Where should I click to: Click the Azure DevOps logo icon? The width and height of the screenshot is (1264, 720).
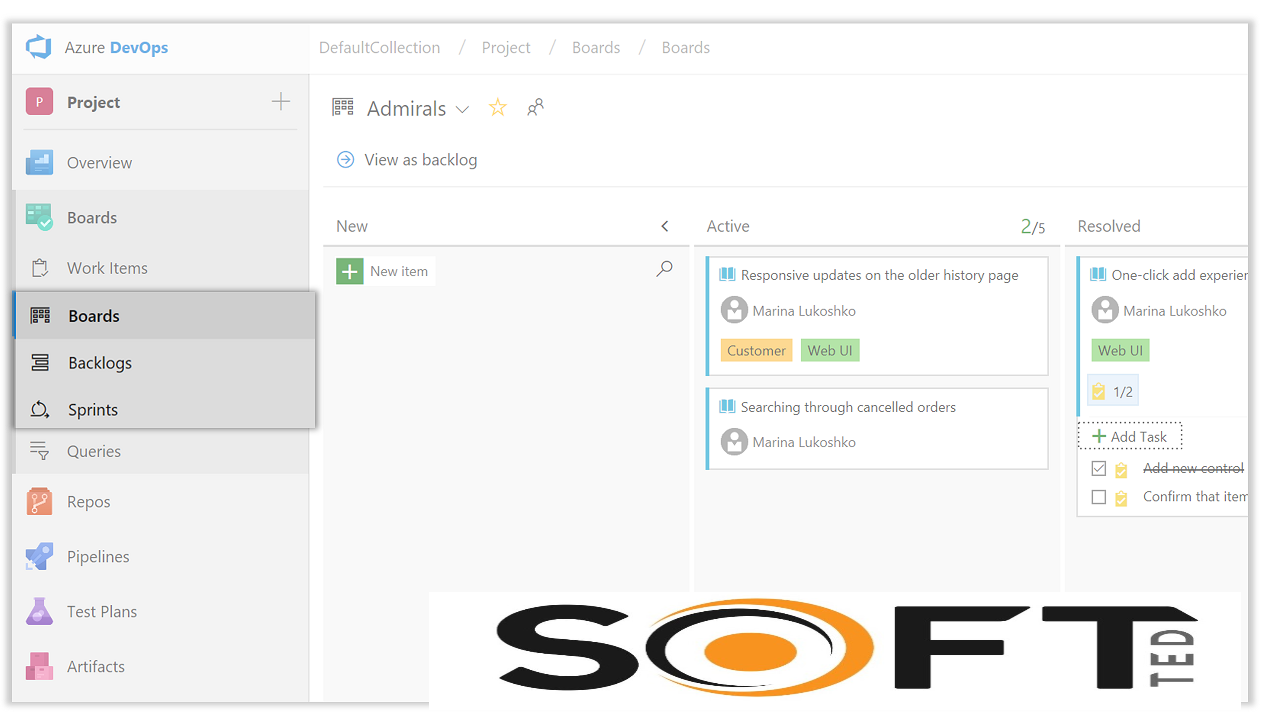(38, 47)
